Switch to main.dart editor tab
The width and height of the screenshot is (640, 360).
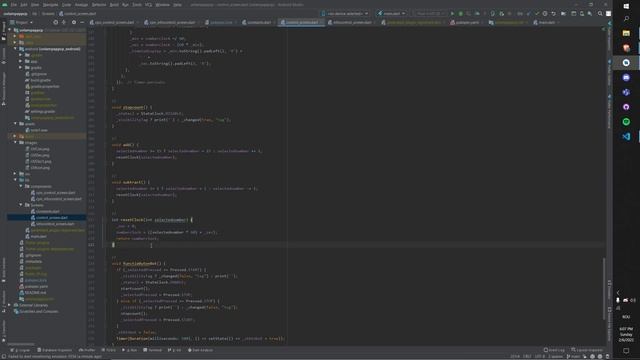point(546,22)
